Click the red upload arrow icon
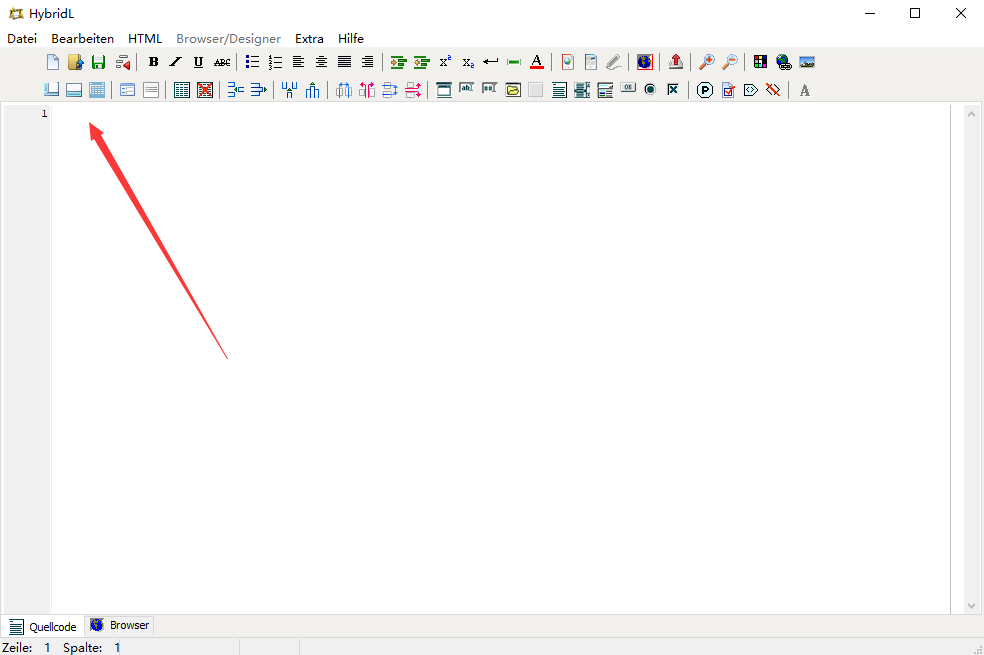 pos(676,62)
